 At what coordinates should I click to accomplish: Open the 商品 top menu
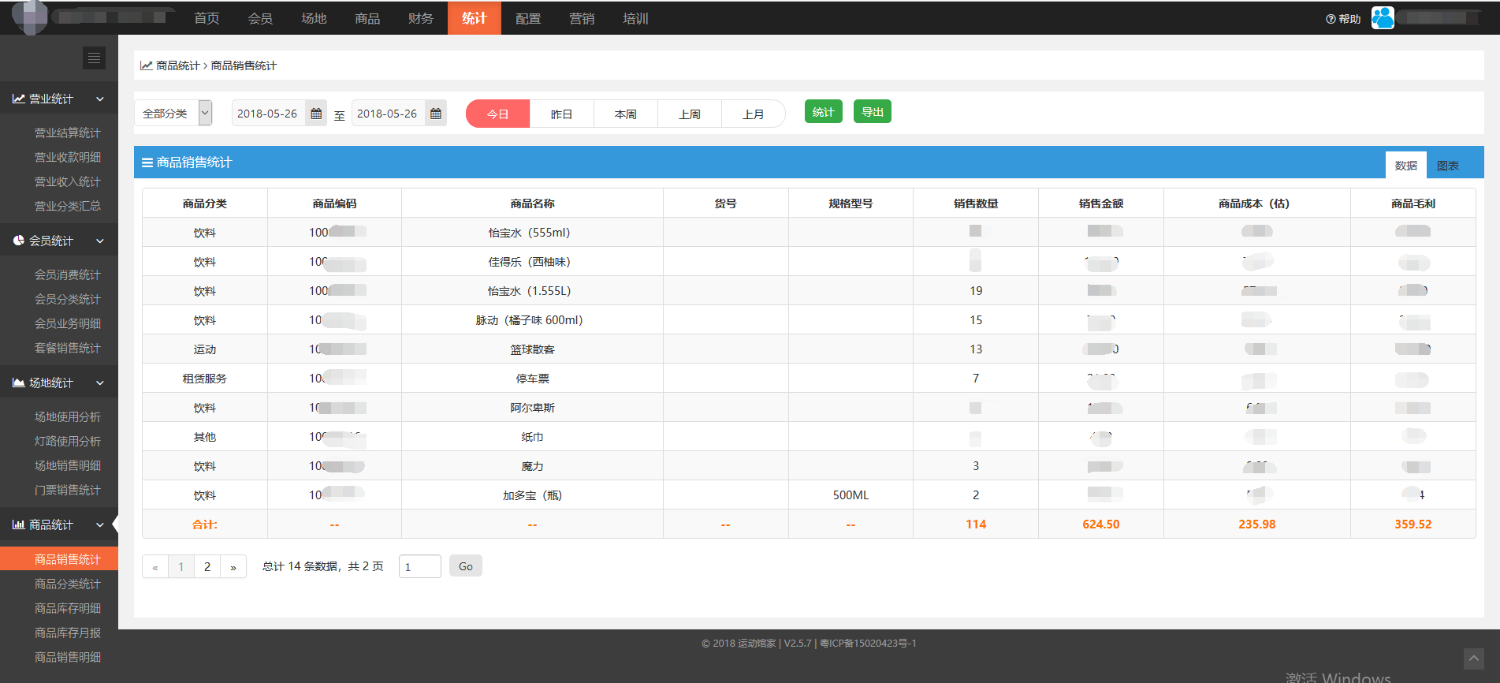(367, 19)
